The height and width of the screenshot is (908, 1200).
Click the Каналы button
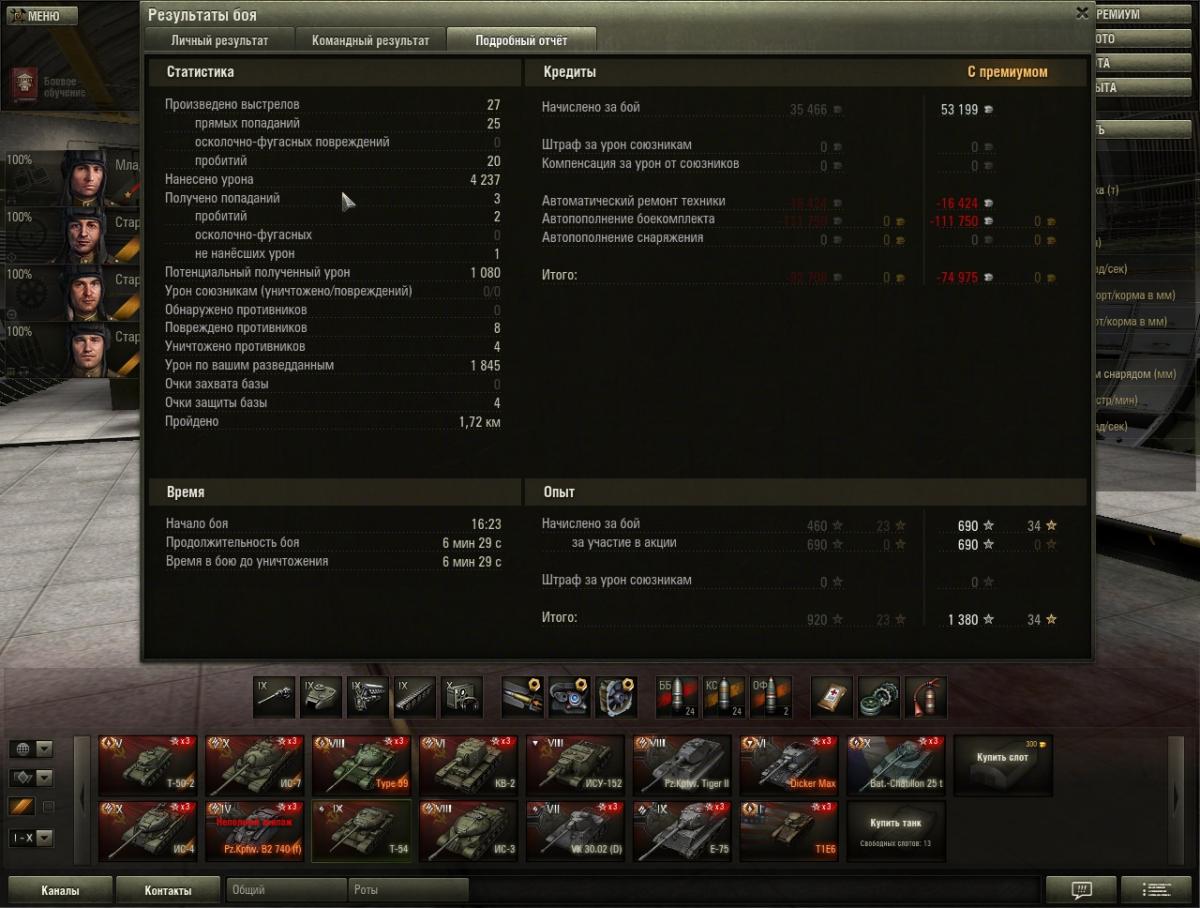click(x=60, y=889)
